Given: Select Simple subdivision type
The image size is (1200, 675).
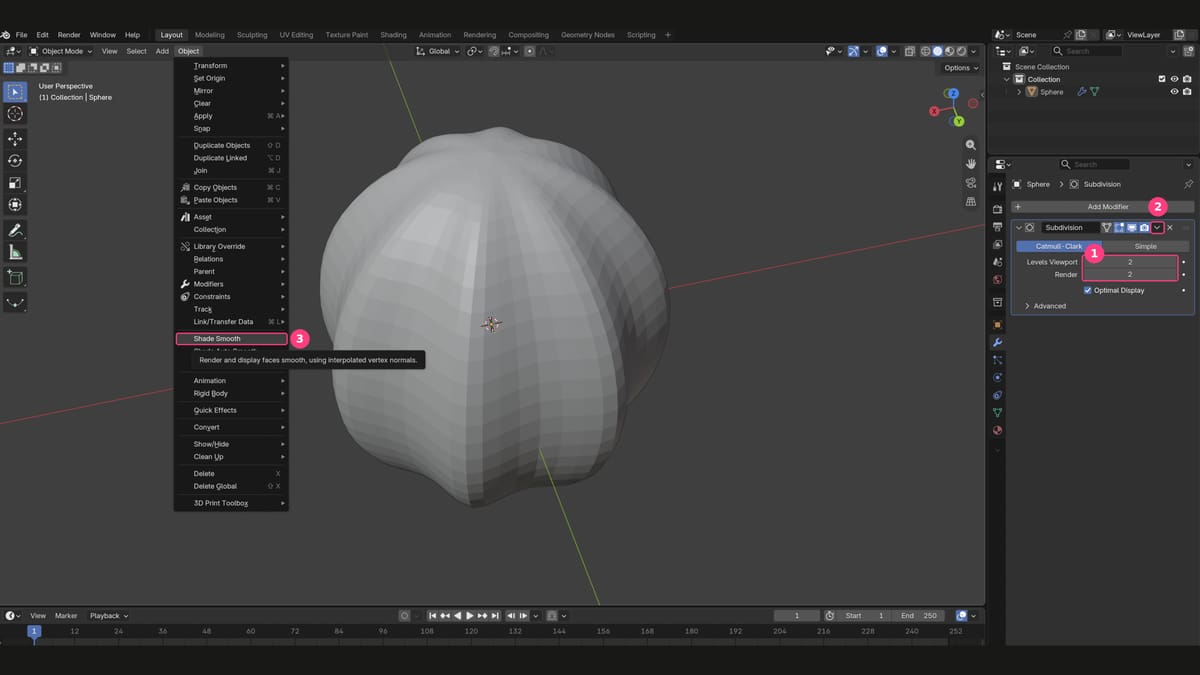Looking at the screenshot, I should click(x=1145, y=246).
